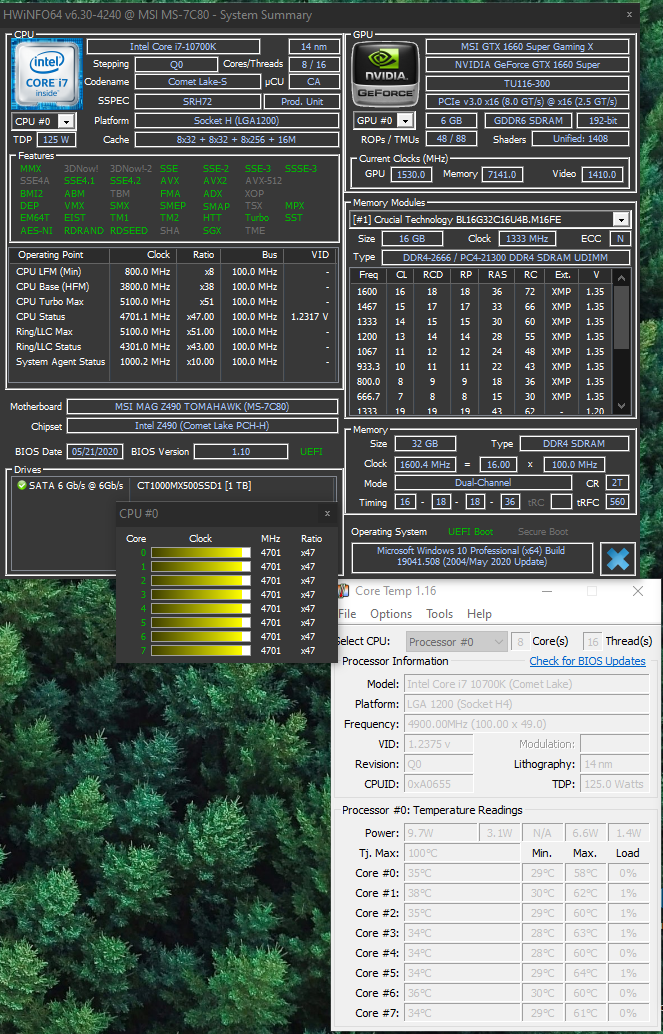Click the AES-NI feature label
The width and height of the screenshot is (663, 1034).
point(36,231)
